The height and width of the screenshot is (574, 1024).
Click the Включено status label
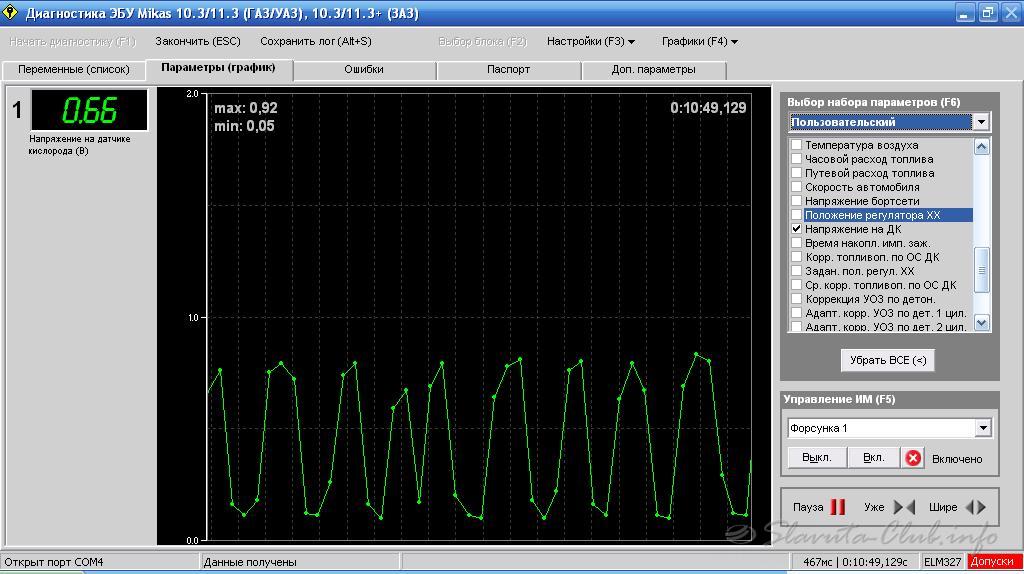pyautogui.click(x=957, y=459)
